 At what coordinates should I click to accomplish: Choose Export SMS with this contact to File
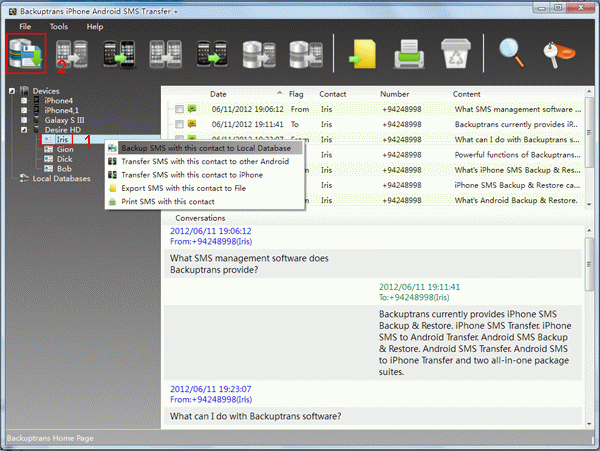tap(204, 188)
